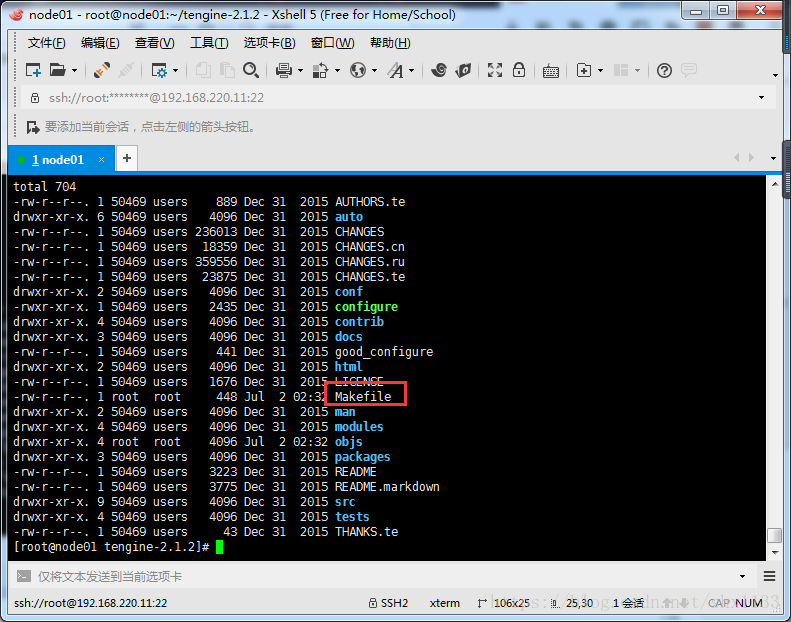This screenshot has width=791, height=622.
Task: Click the chat balloon toolbar icon
Action: click(x=689, y=70)
